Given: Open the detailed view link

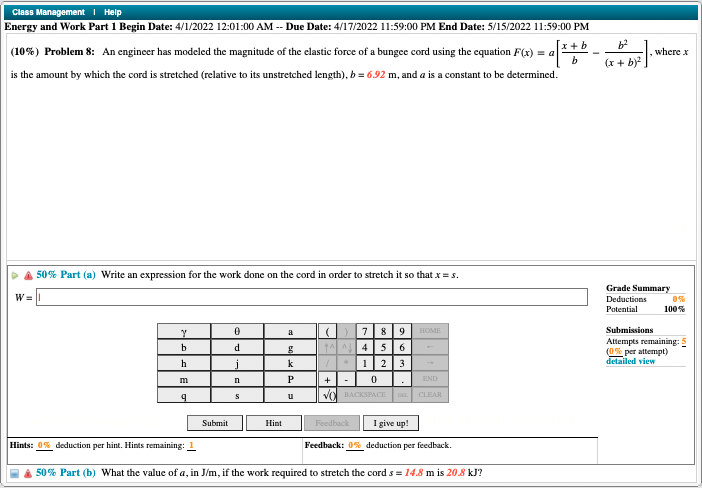Looking at the screenshot, I should click(630, 361).
